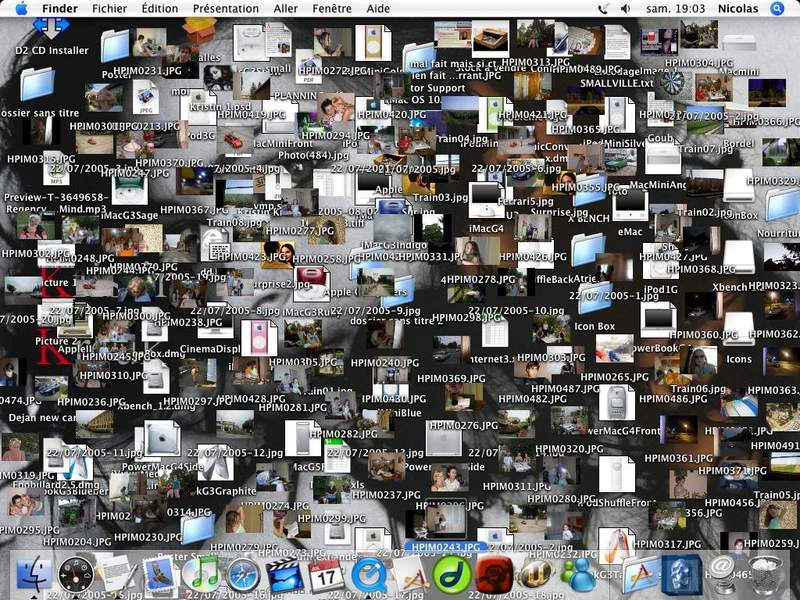Select the HPIM0237.JPG label
The width and height of the screenshot is (800, 600).
386,494
